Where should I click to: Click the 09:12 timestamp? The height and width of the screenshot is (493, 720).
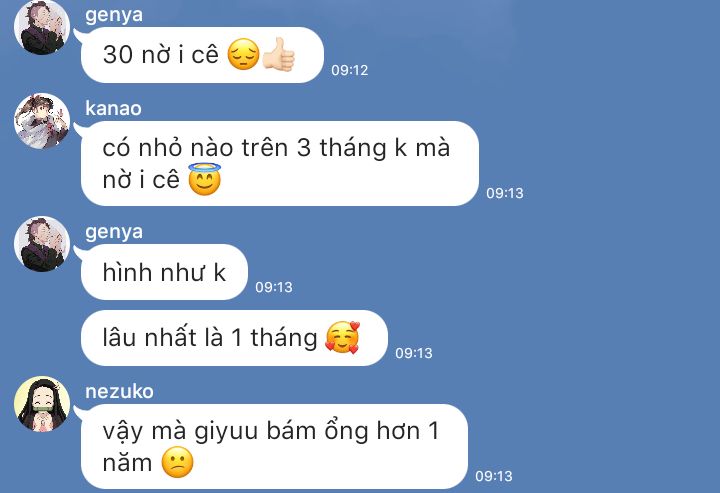[x=350, y=70]
